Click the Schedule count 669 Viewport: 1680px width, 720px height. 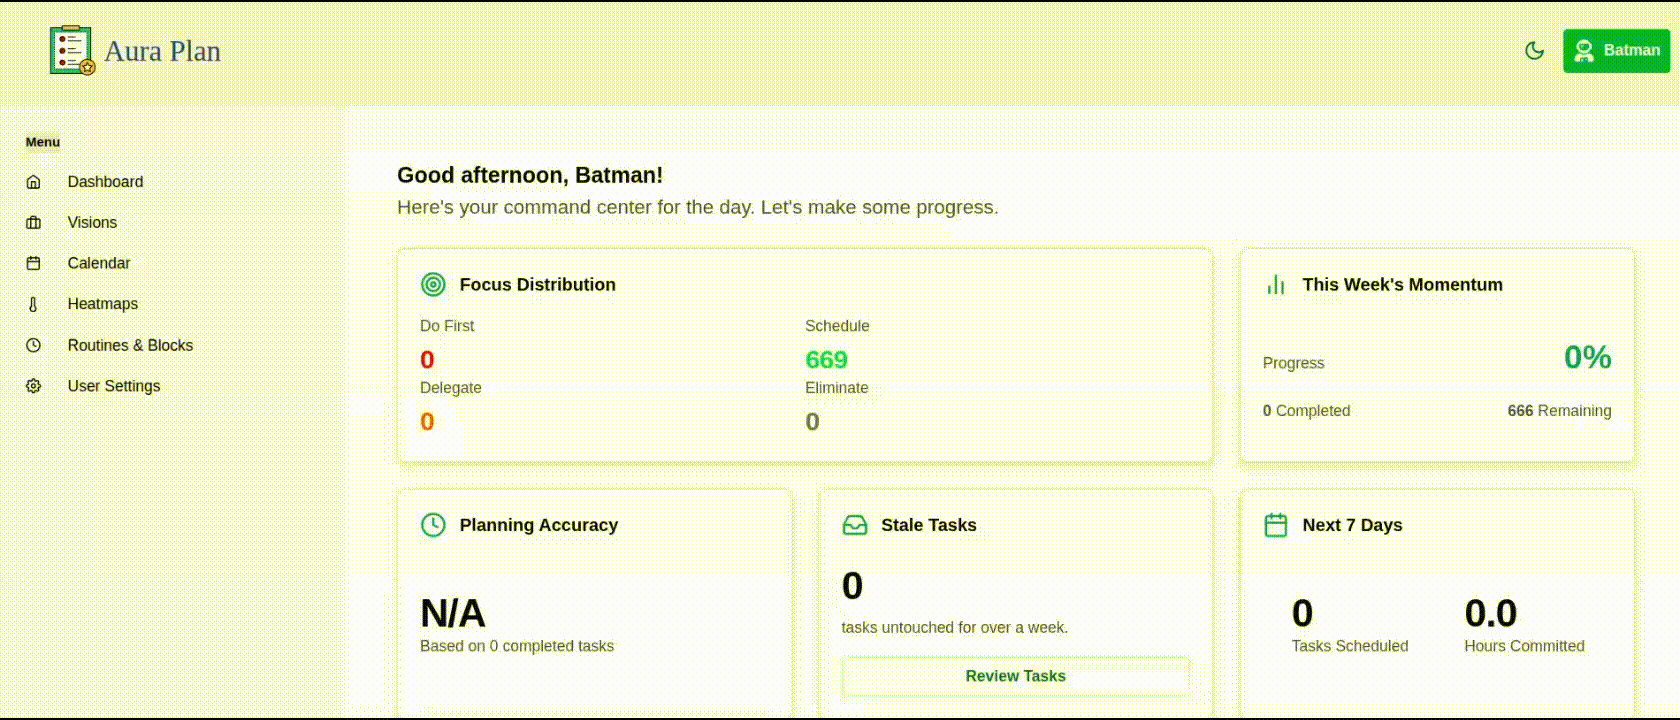pos(826,360)
